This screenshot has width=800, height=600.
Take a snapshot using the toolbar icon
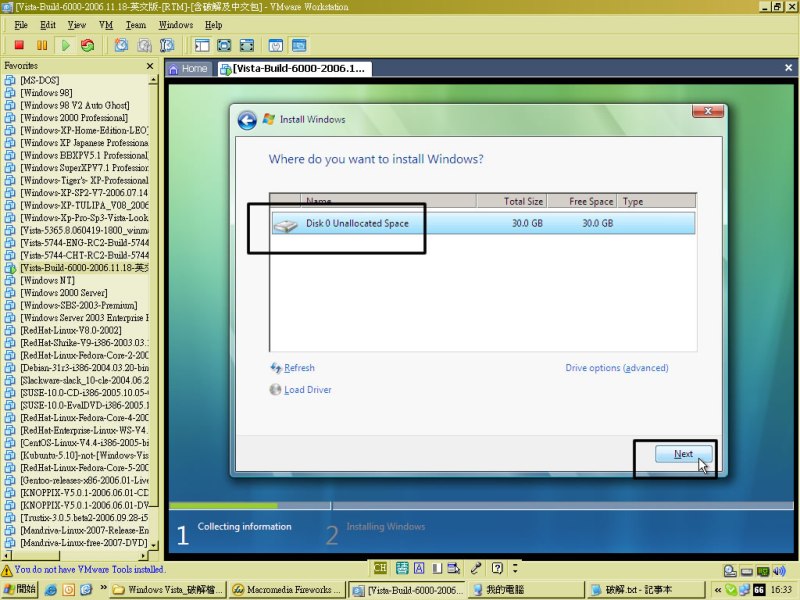tap(121, 45)
